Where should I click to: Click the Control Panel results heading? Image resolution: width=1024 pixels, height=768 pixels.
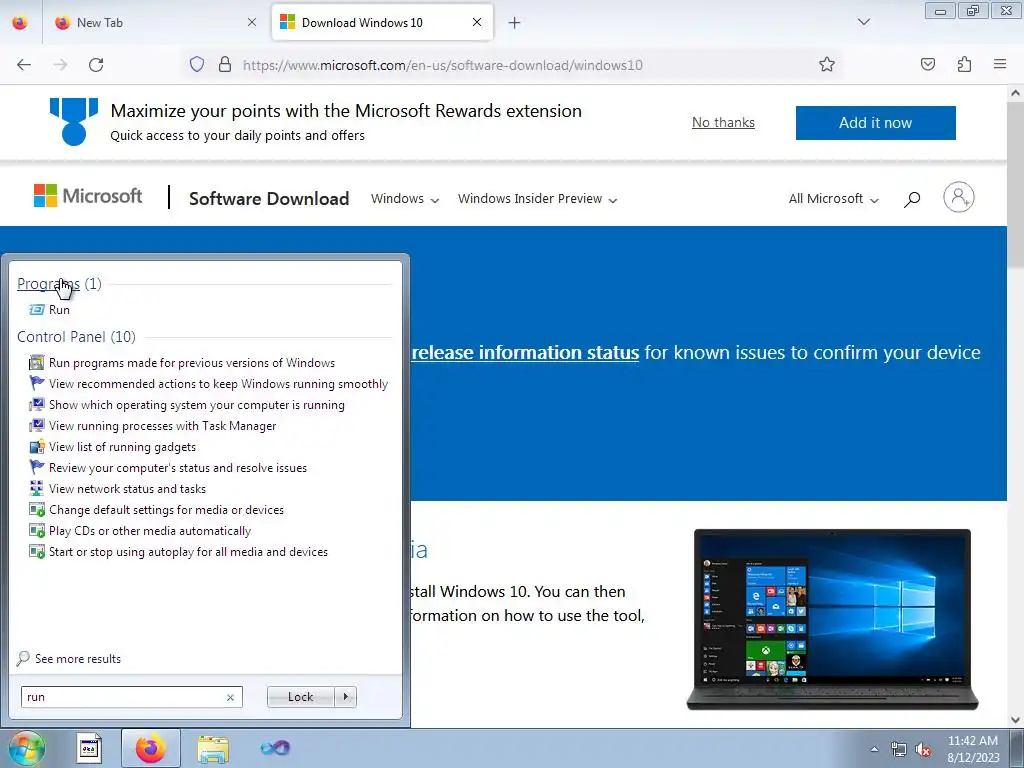(x=76, y=336)
